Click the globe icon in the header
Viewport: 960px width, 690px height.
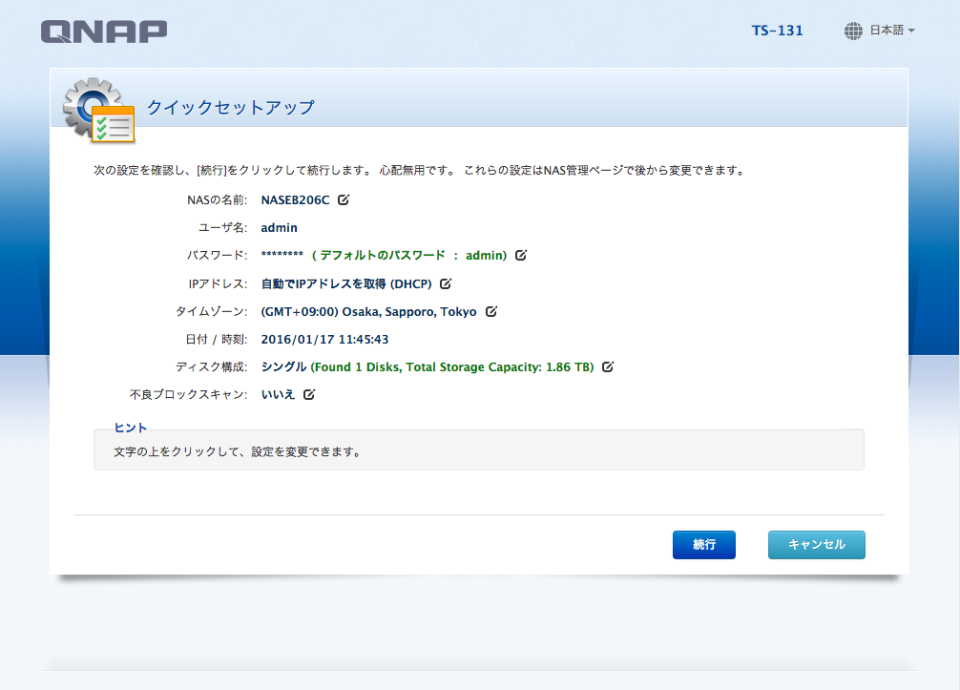click(x=852, y=30)
